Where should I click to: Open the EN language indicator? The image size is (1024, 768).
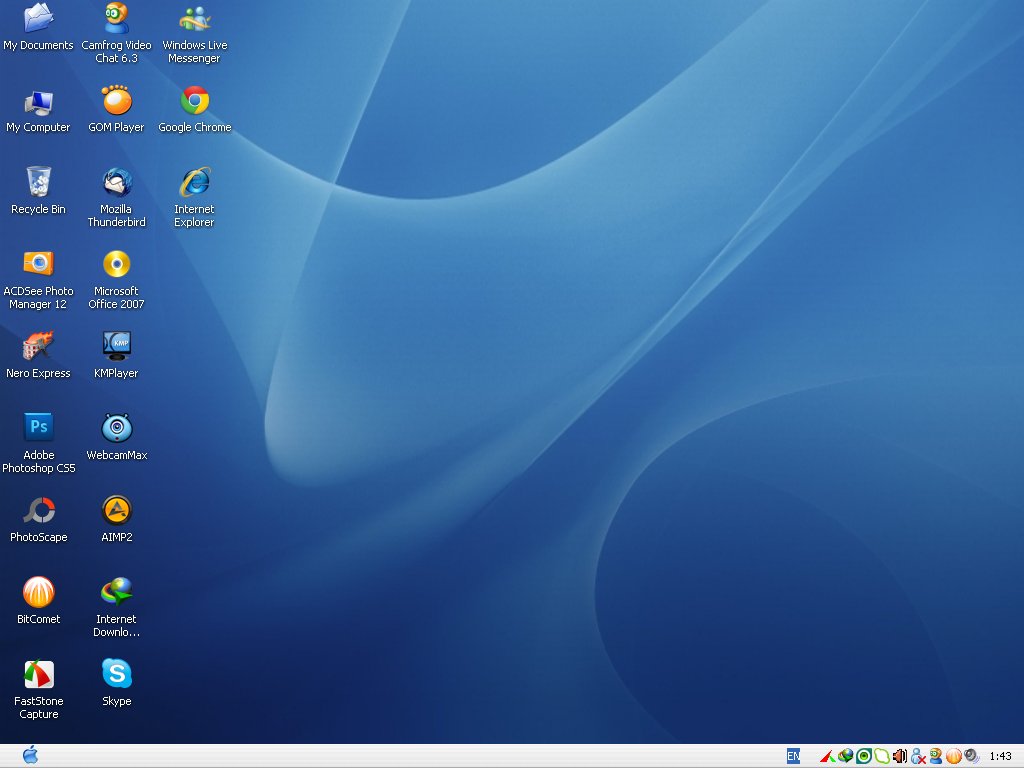click(793, 755)
